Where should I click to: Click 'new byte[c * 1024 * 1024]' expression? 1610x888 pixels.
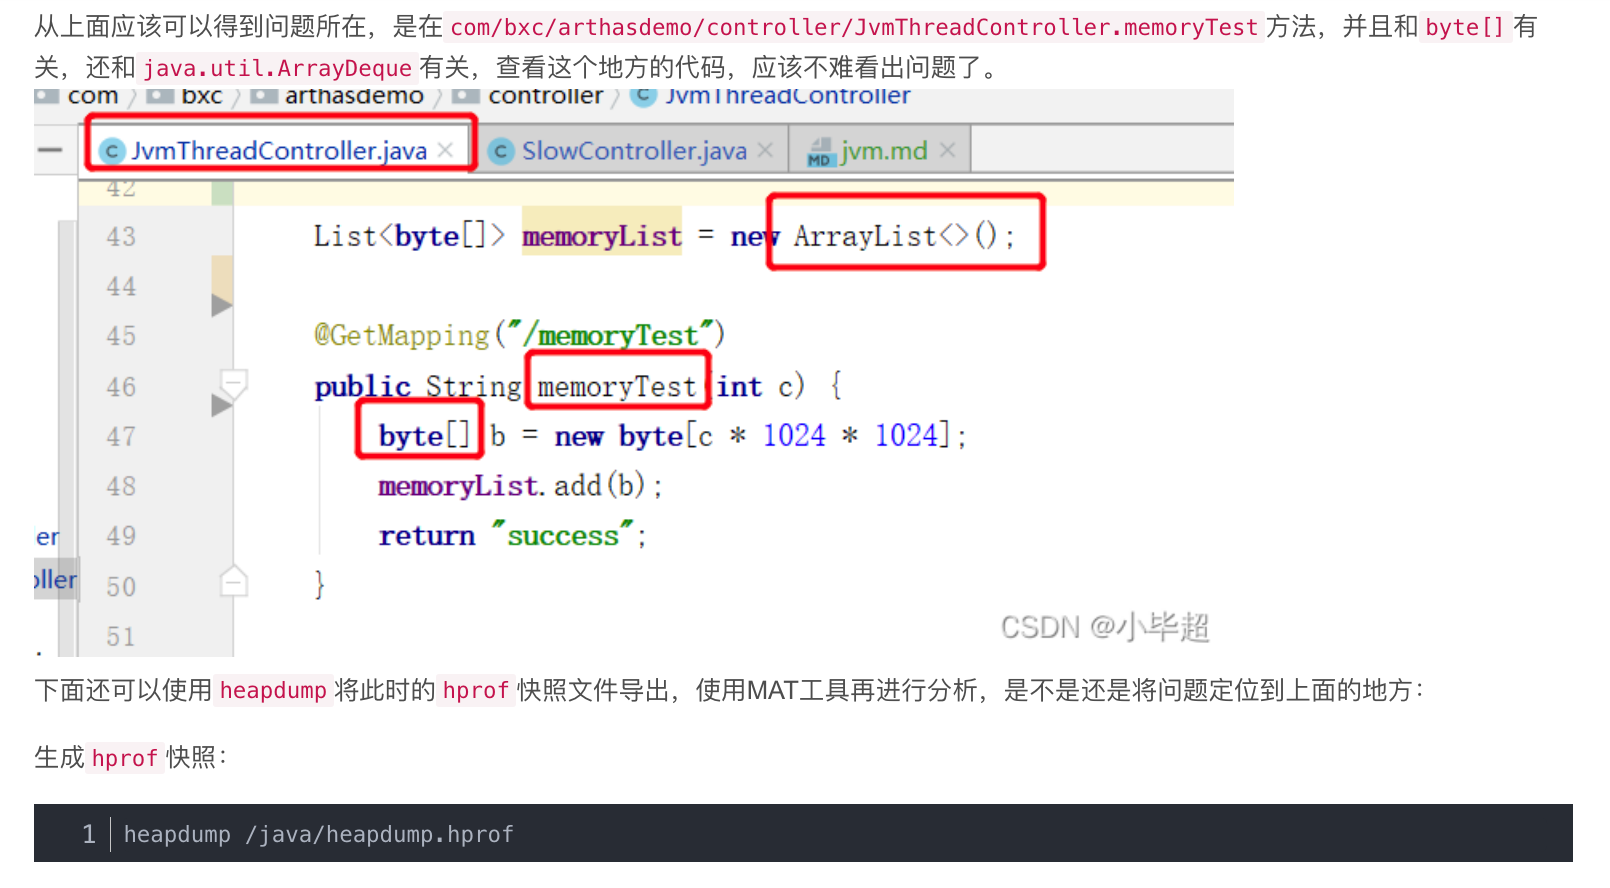click(751, 436)
